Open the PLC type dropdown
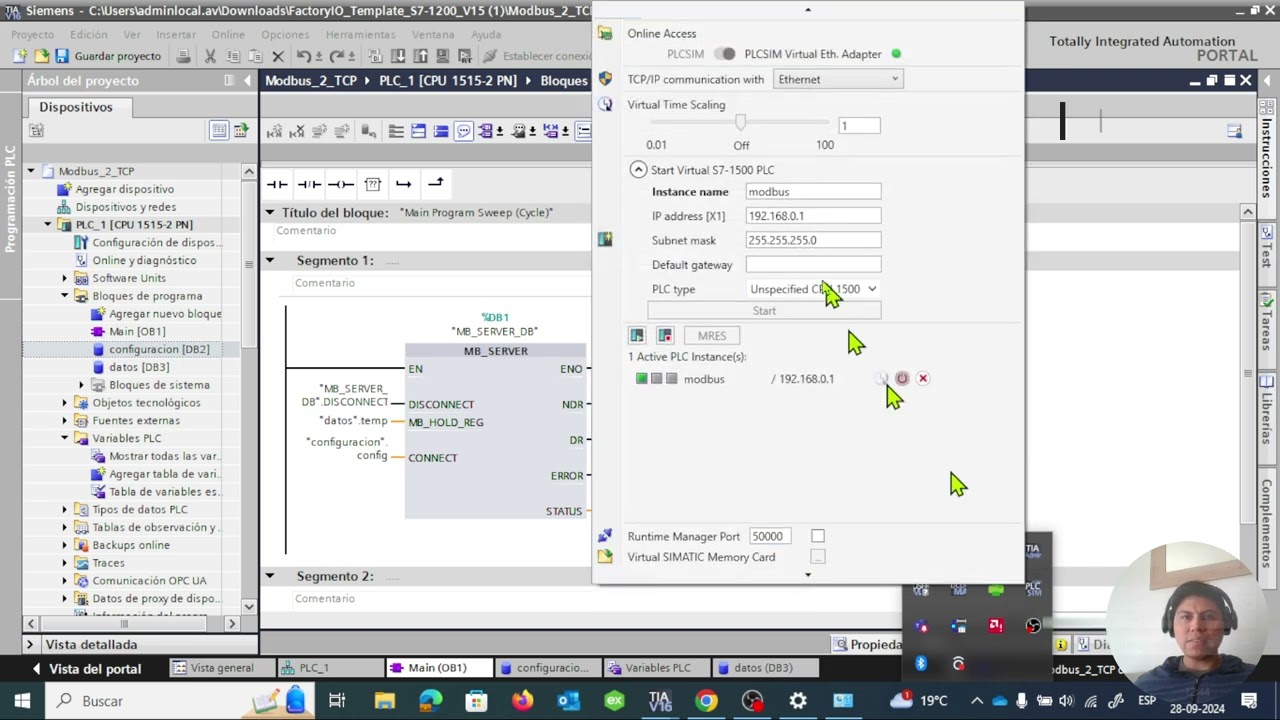The width and height of the screenshot is (1280, 720). 813,289
